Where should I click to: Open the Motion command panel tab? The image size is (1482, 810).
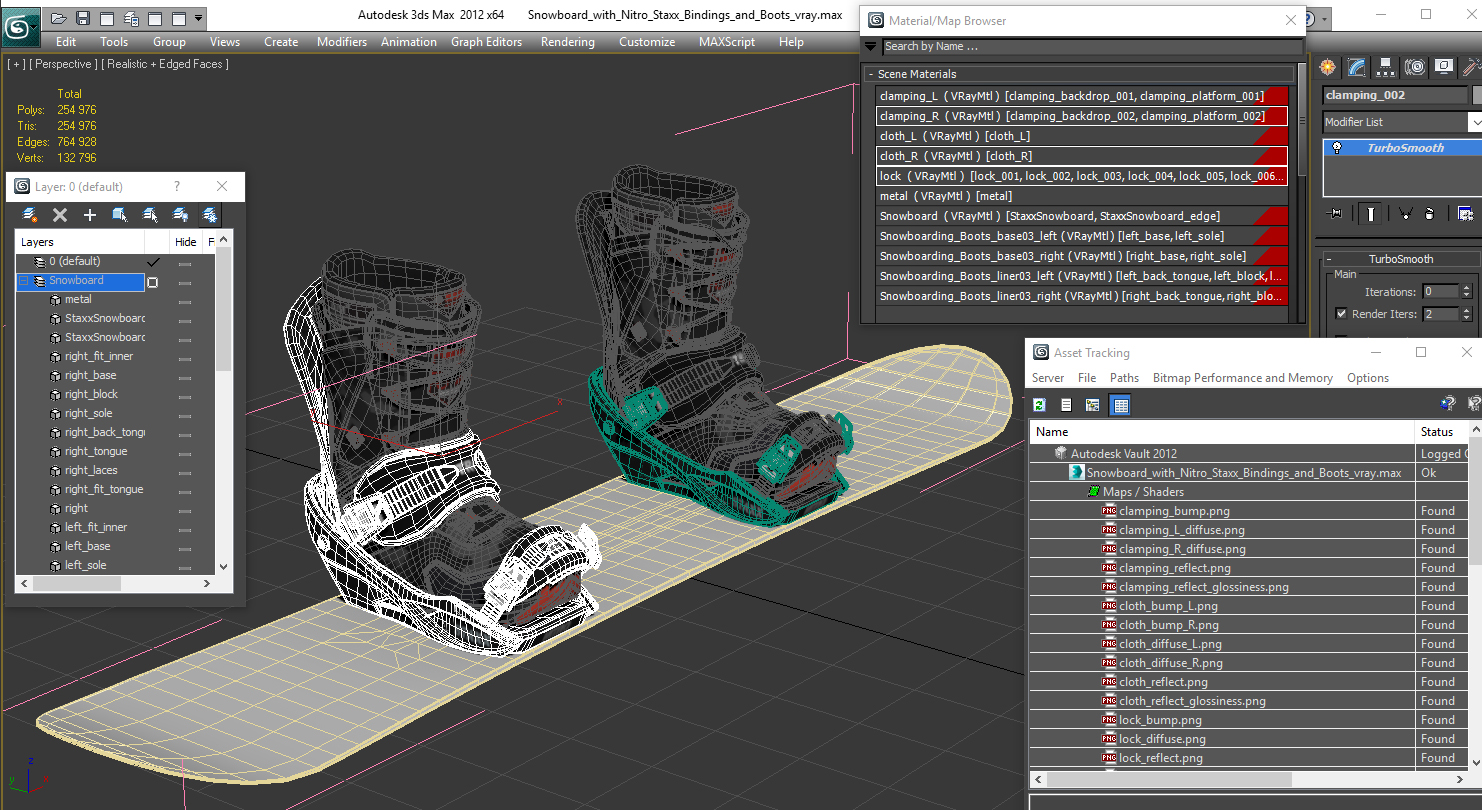1414,67
